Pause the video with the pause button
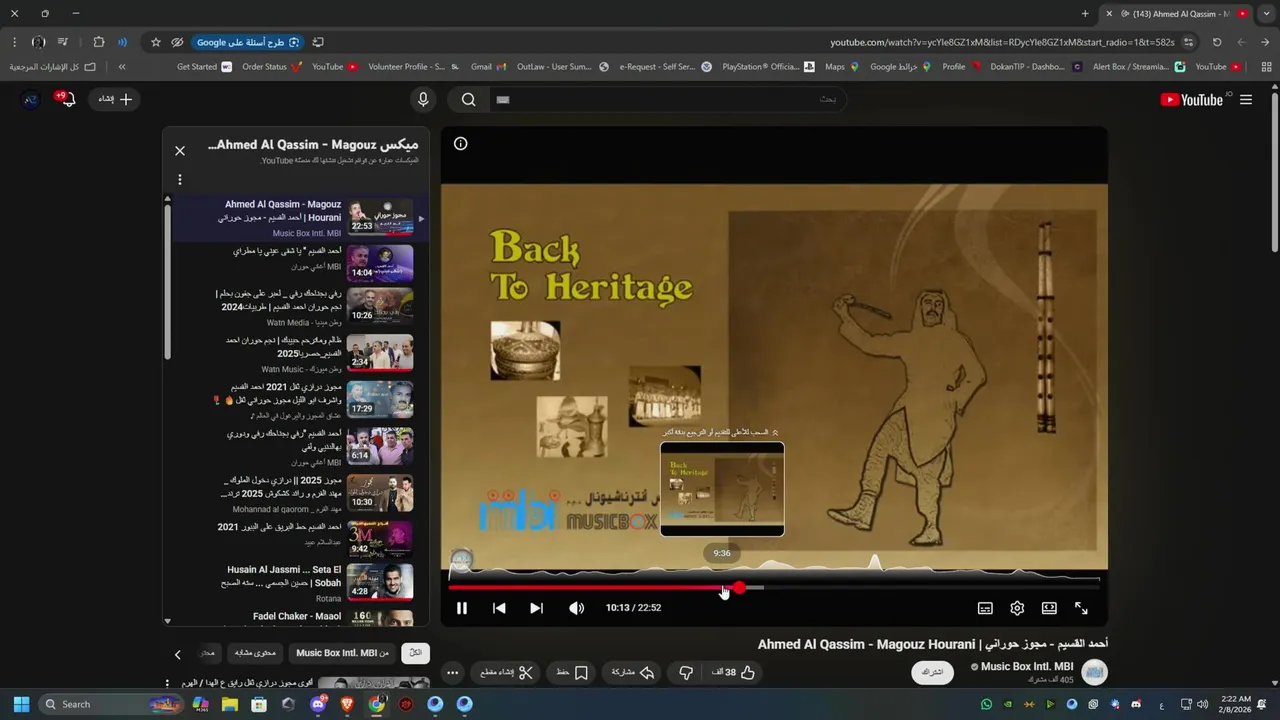The width and height of the screenshot is (1280, 720). [462, 608]
